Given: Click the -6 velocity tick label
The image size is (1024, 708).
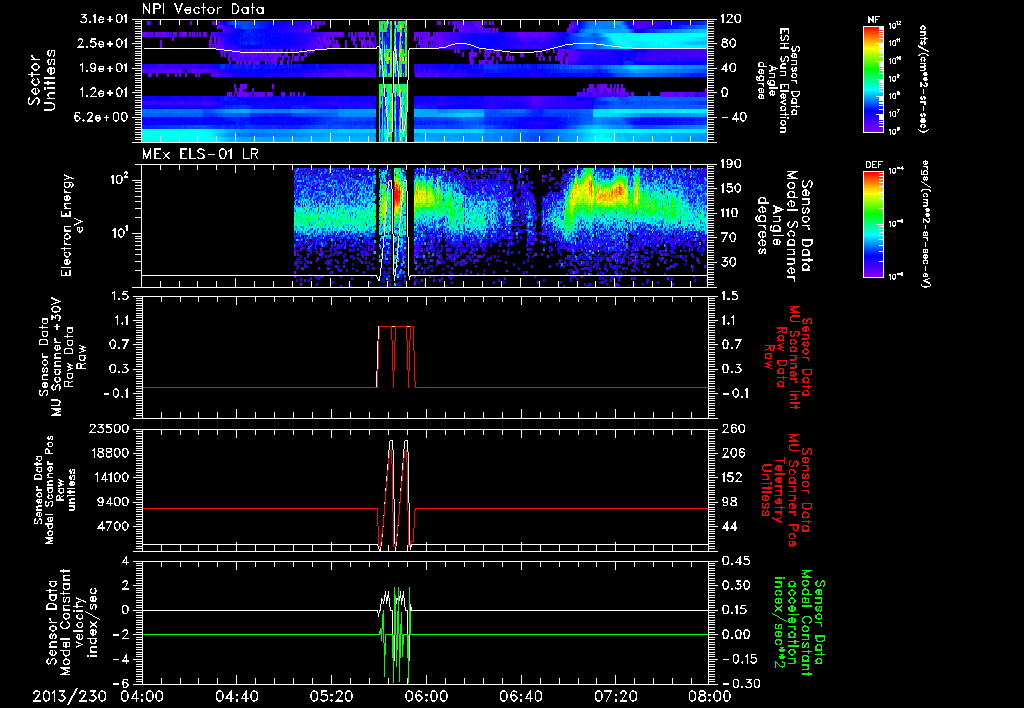Looking at the screenshot, I should click(x=123, y=683).
